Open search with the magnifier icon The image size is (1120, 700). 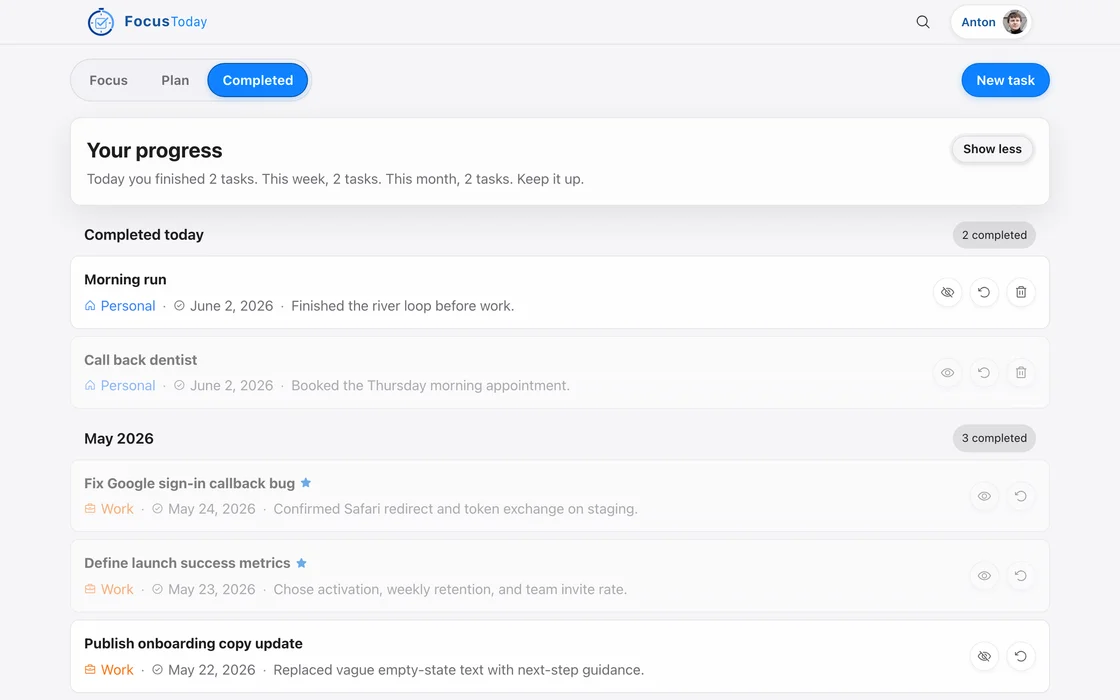click(x=923, y=22)
